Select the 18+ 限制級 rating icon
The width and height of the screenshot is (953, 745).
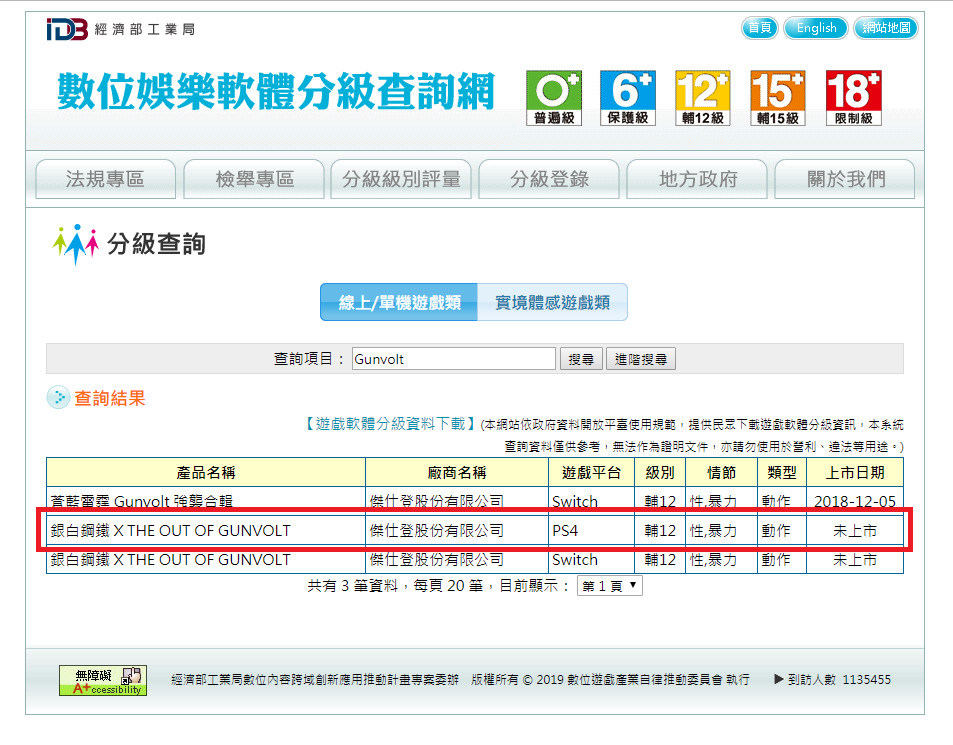[853, 98]
